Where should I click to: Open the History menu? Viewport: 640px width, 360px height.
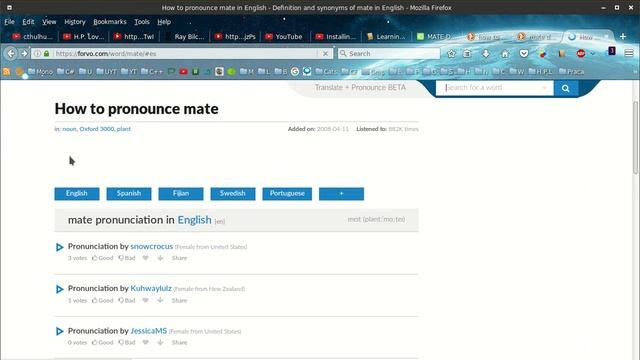click(x=75, y=22)
